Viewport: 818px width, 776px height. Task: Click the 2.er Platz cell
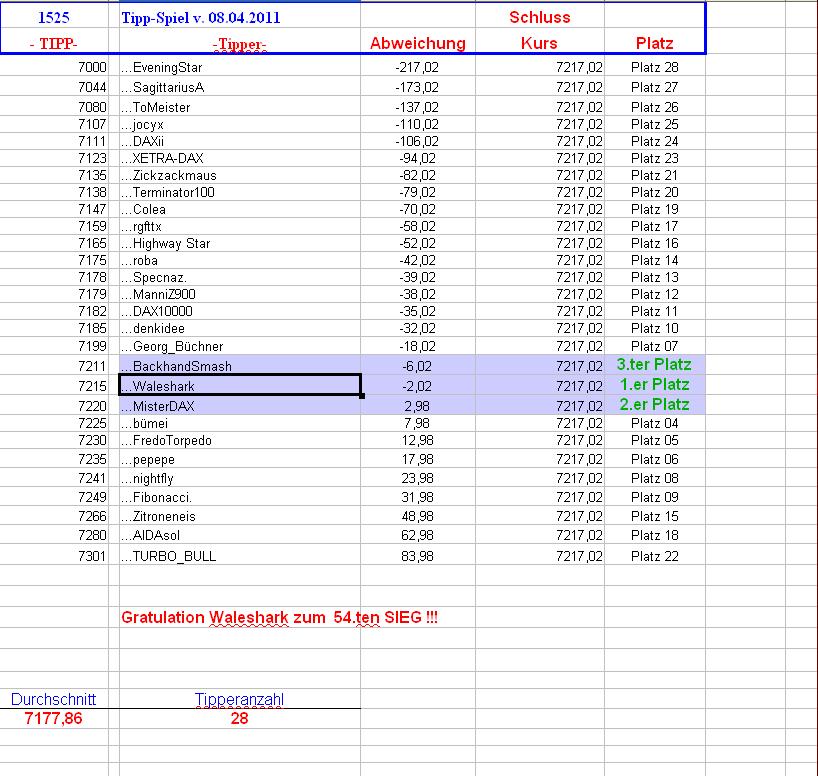click(x=655, y=404)
